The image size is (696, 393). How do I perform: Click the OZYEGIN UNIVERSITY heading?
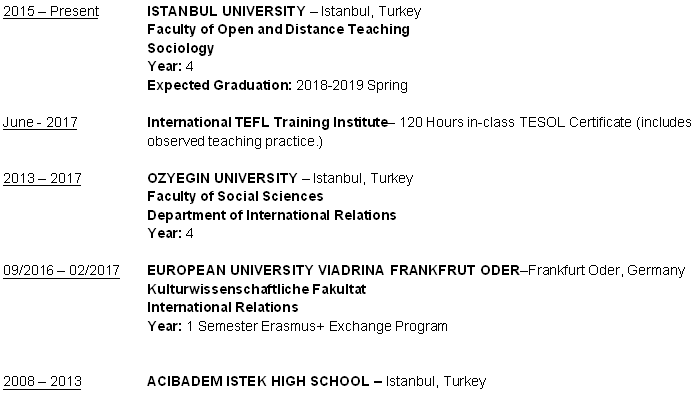coord(222,178)
